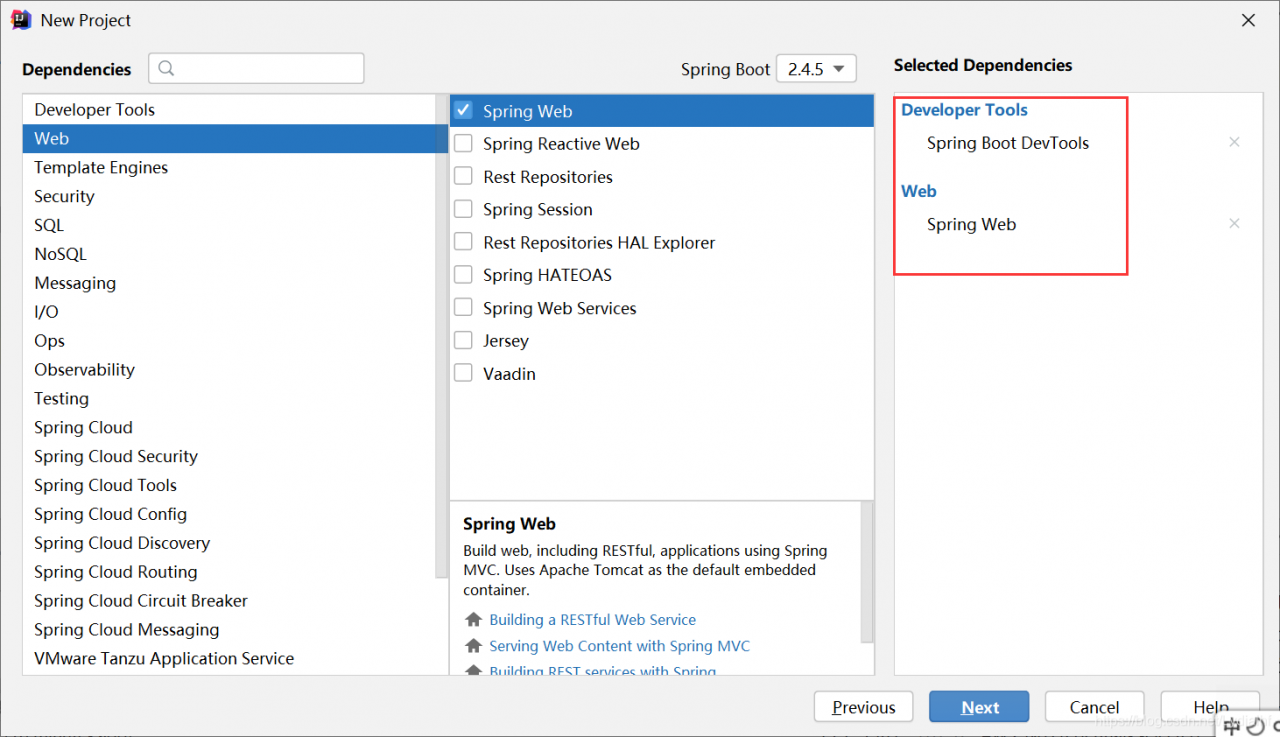This screenshot has height=737, width=1280.
Task: Tick the Spring Session checkbox
Action: tap(463, 209)
